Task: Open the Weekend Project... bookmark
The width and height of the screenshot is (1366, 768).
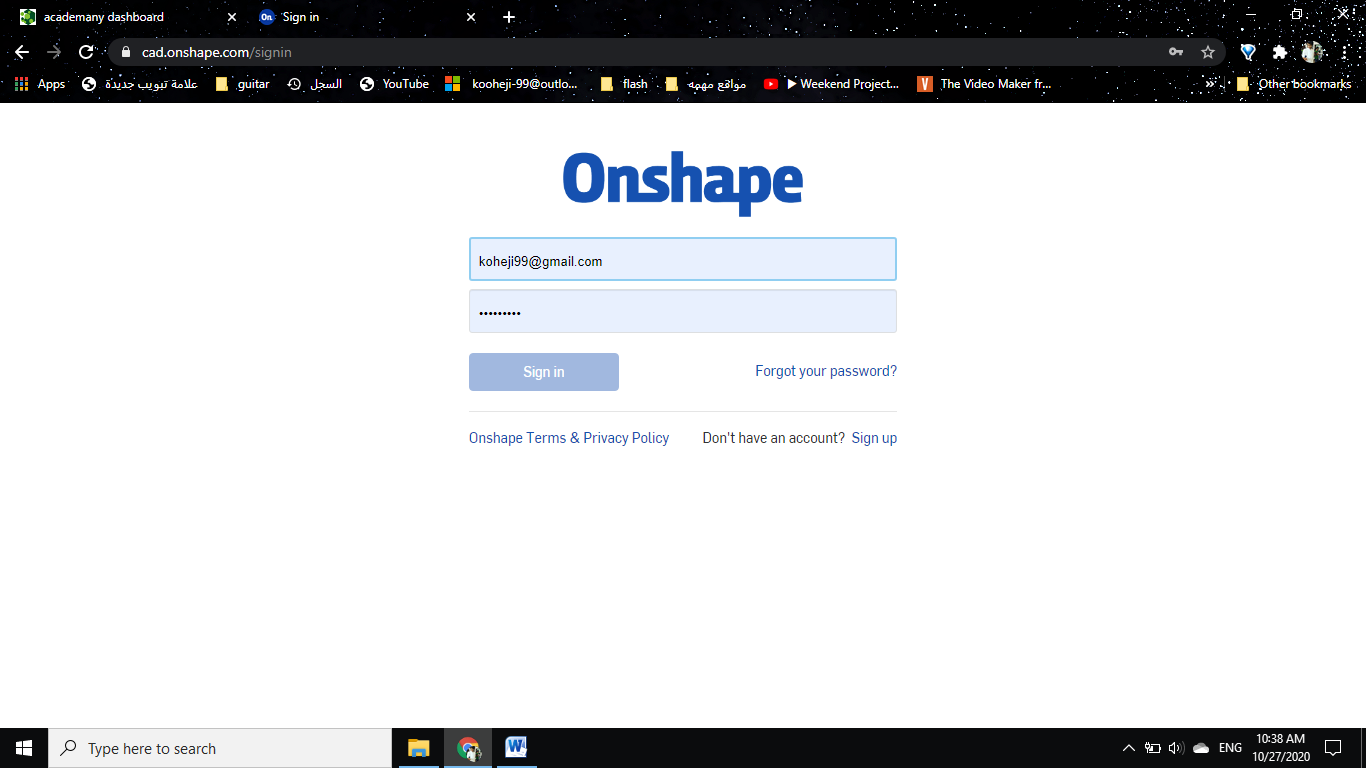Action: (831, 84)
